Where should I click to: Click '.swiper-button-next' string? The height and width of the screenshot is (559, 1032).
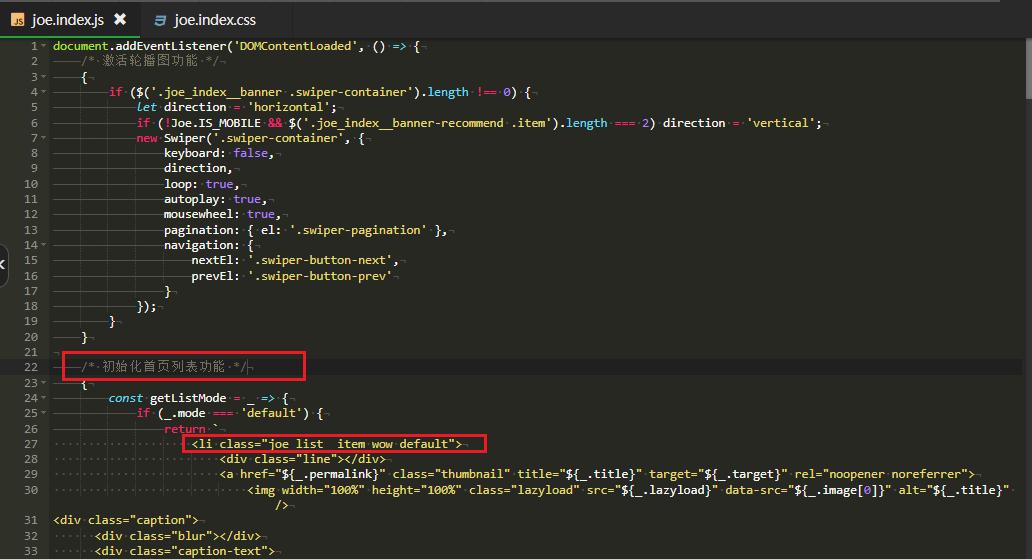[319, 261]
